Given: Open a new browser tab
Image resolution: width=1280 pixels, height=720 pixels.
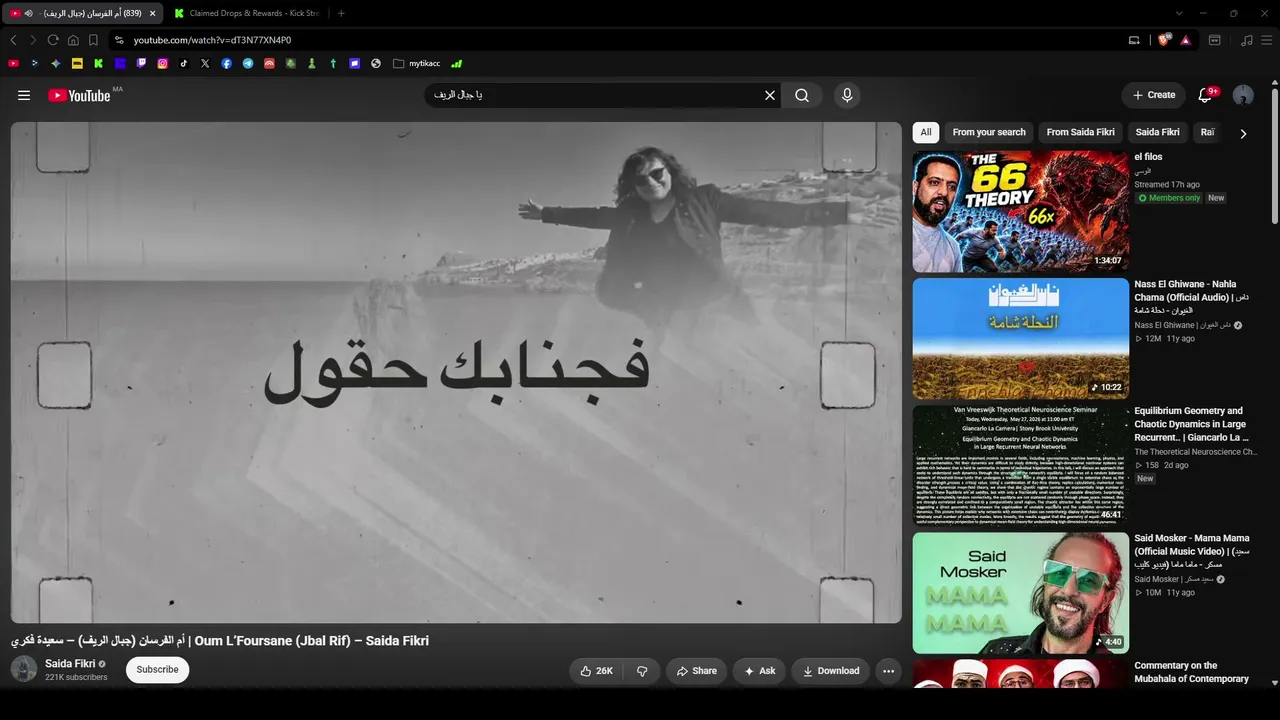Looking at the screenshot, I should pyautogui.click(x=341, y=13).
